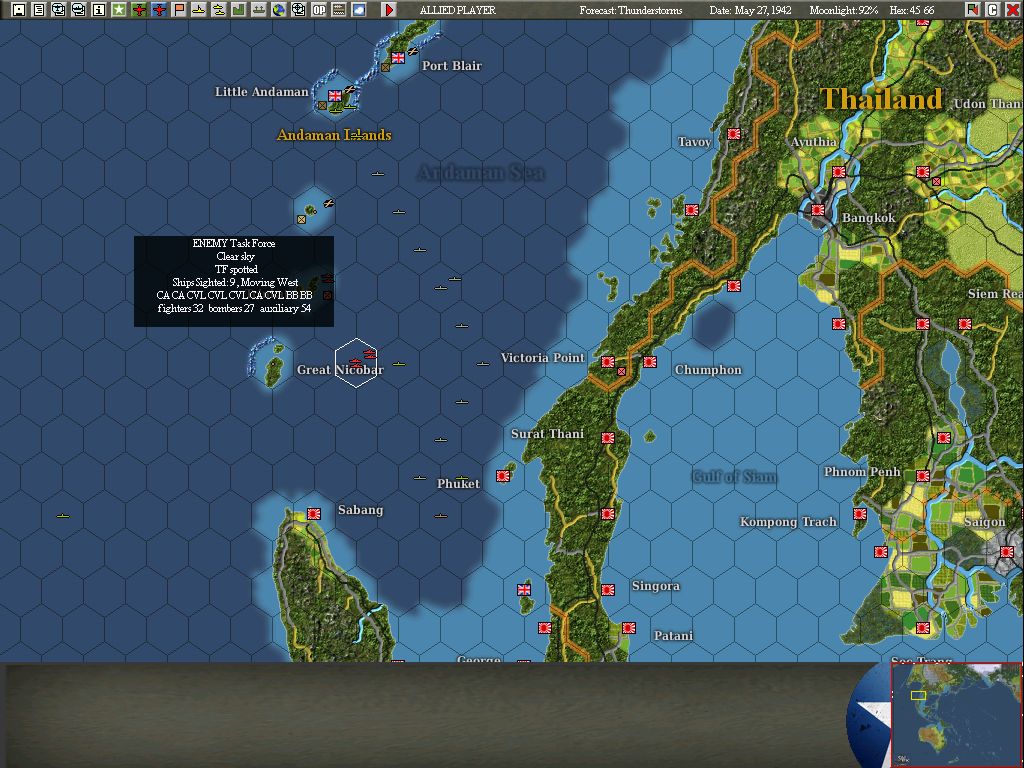Viewport: 1024px width, 768px height.
Task: Select the Japanese base at Surat Thani
Action: tap(608, 438)
